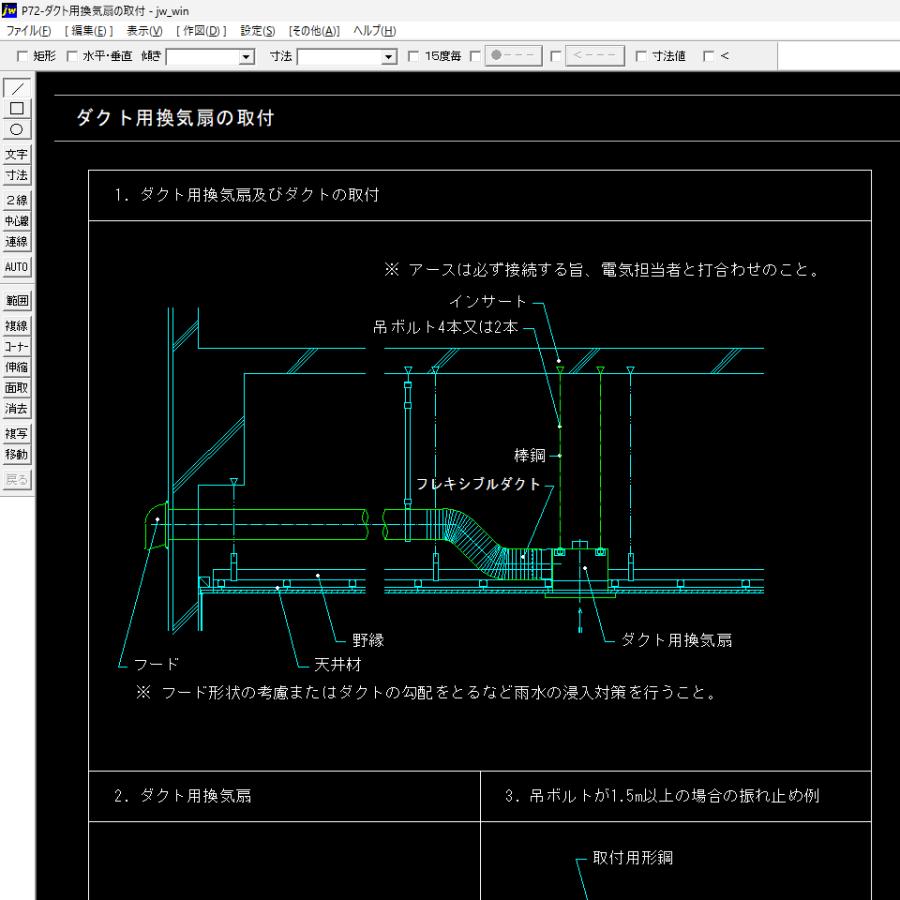
Task: Click the インサート label in drawing
Action: pyautogui.click(x=487, y=301)
